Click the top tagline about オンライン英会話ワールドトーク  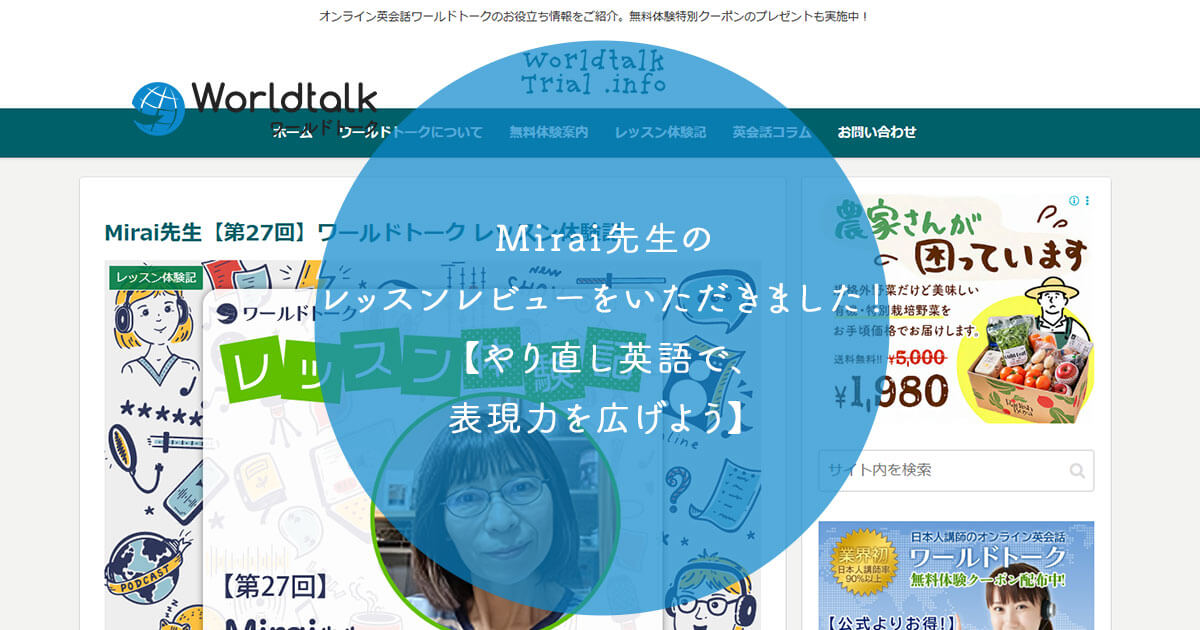click(594, 17)
